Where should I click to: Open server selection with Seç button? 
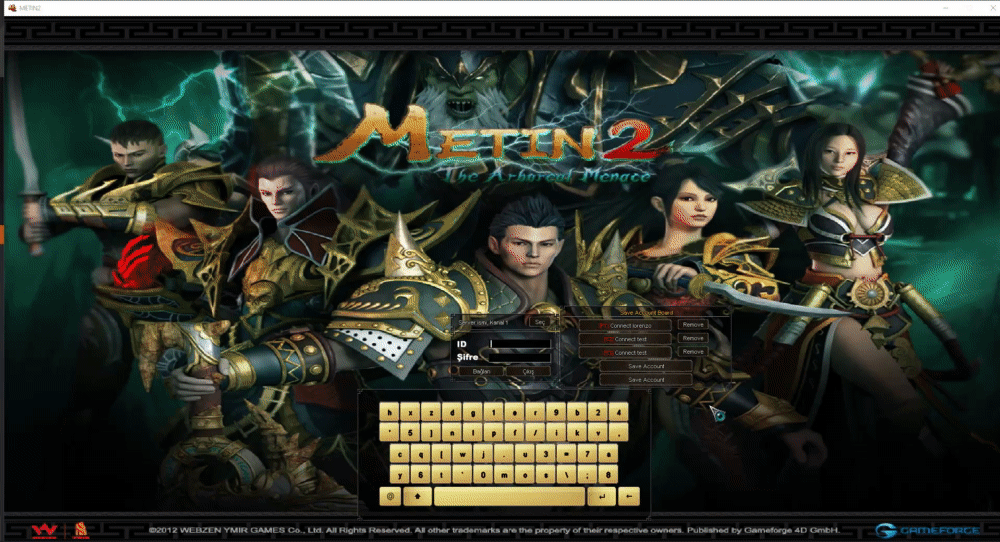pyautogui.click(x=540, y=322)
